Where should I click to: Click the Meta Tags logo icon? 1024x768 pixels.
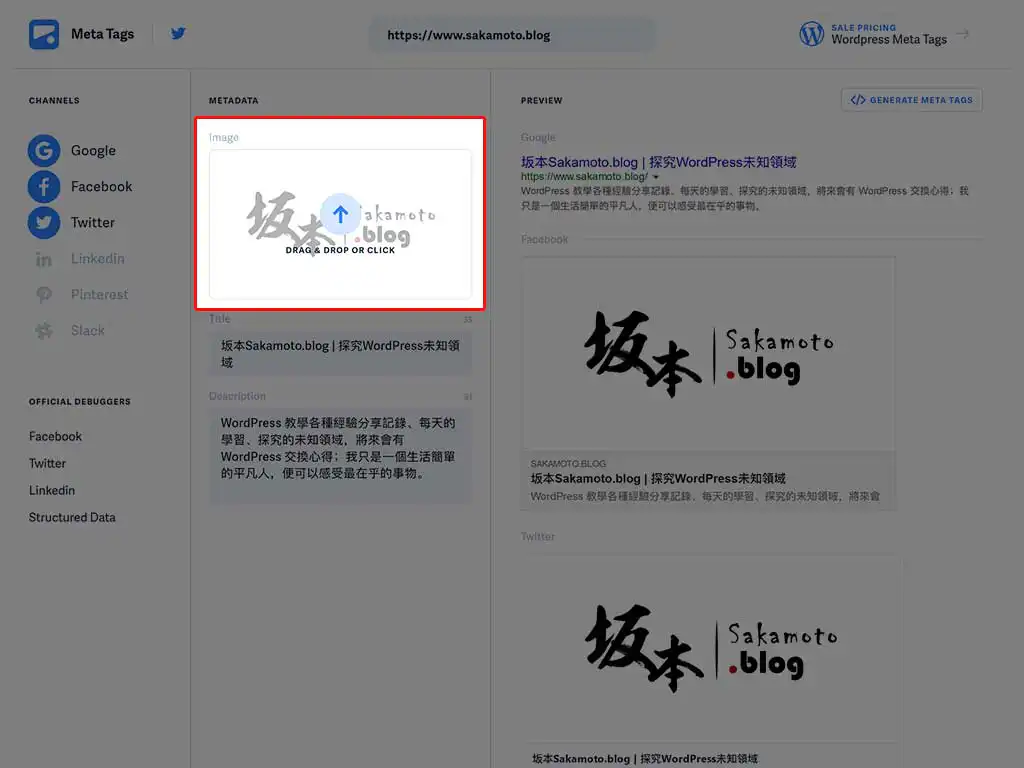click(44, 34)
